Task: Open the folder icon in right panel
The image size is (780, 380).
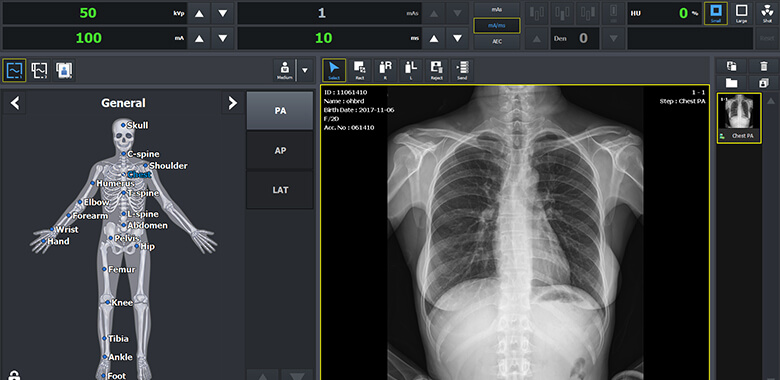Action: [731, 83]
